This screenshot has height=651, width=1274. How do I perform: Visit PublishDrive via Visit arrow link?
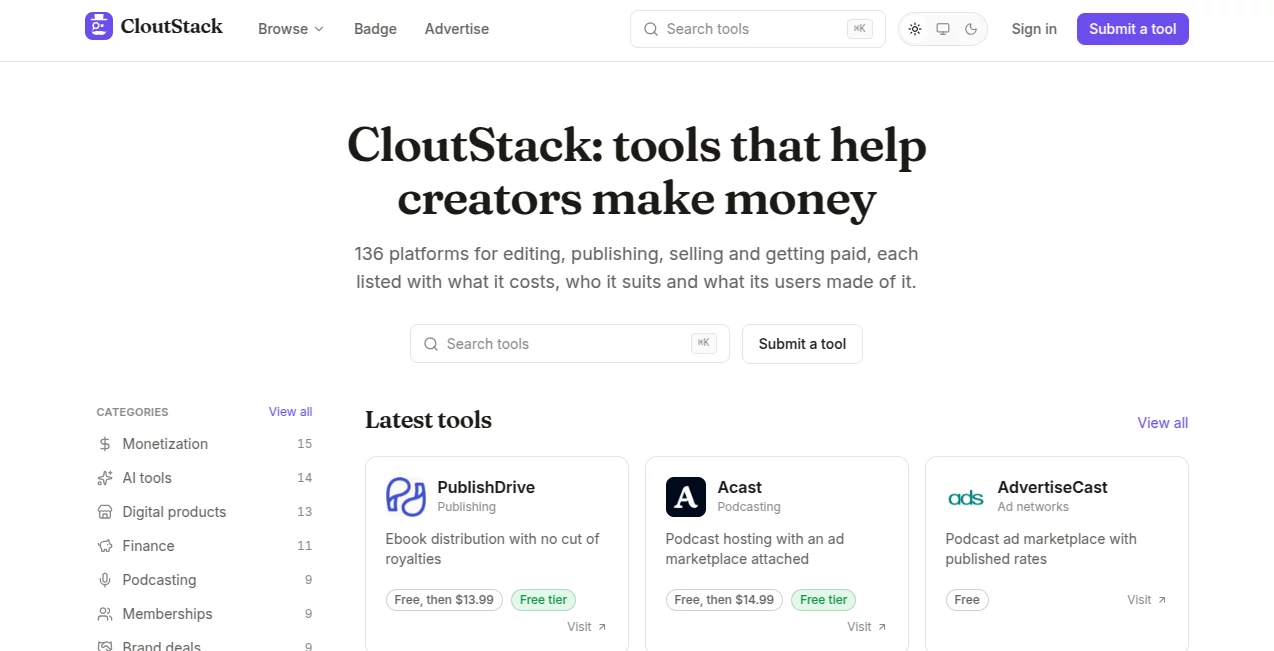pyautogui.click(x=587, y=627)
